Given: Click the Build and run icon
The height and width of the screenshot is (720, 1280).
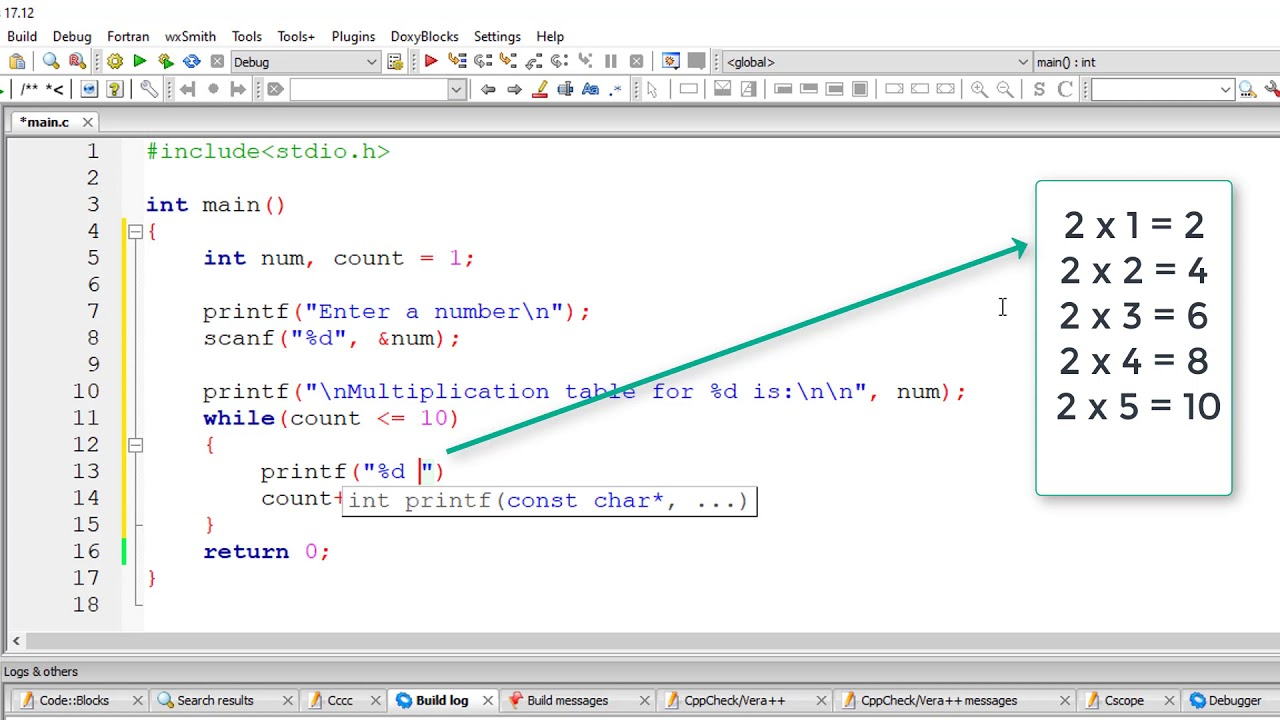Looking at the screenshot, I should point(166,62).
